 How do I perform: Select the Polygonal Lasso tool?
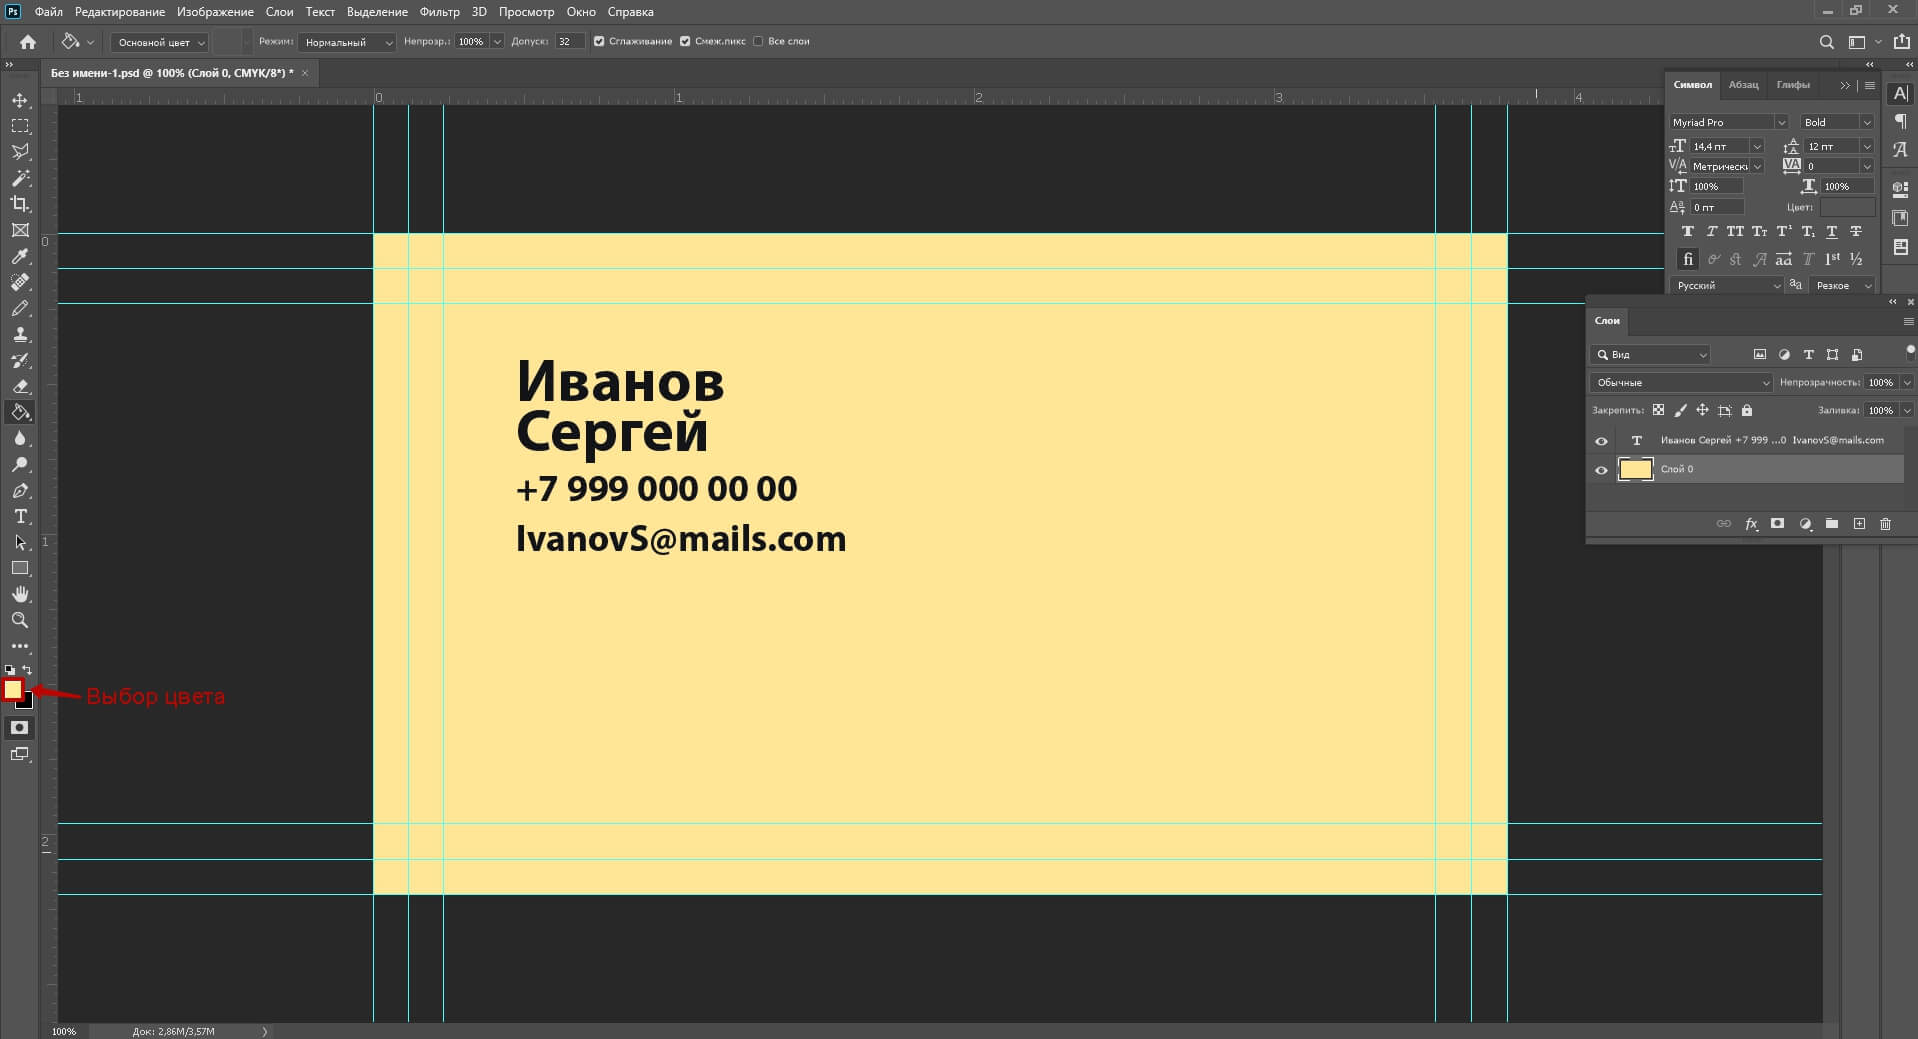[20, 152]
